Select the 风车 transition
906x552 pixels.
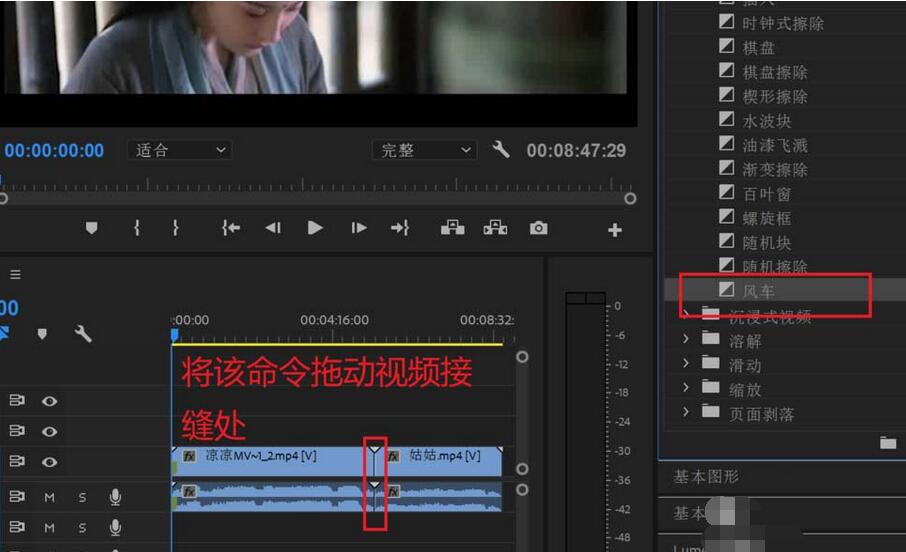click(759, 291)
